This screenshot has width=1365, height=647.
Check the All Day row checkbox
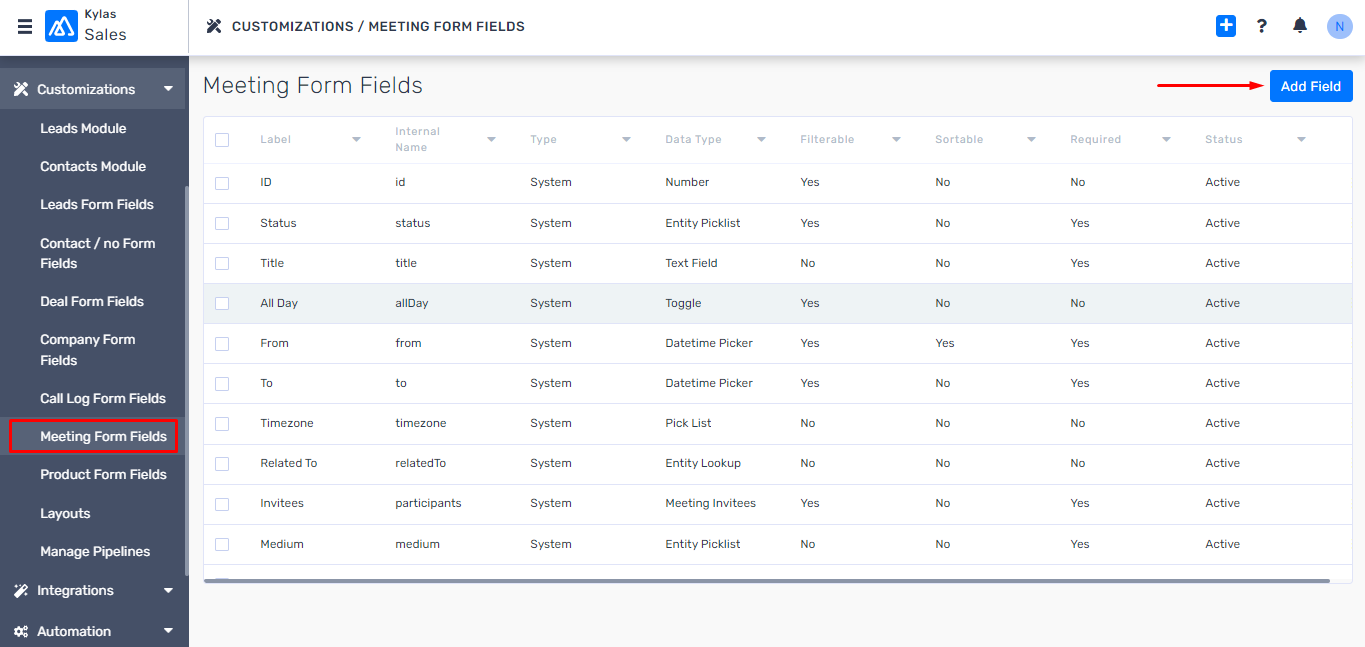222,303
